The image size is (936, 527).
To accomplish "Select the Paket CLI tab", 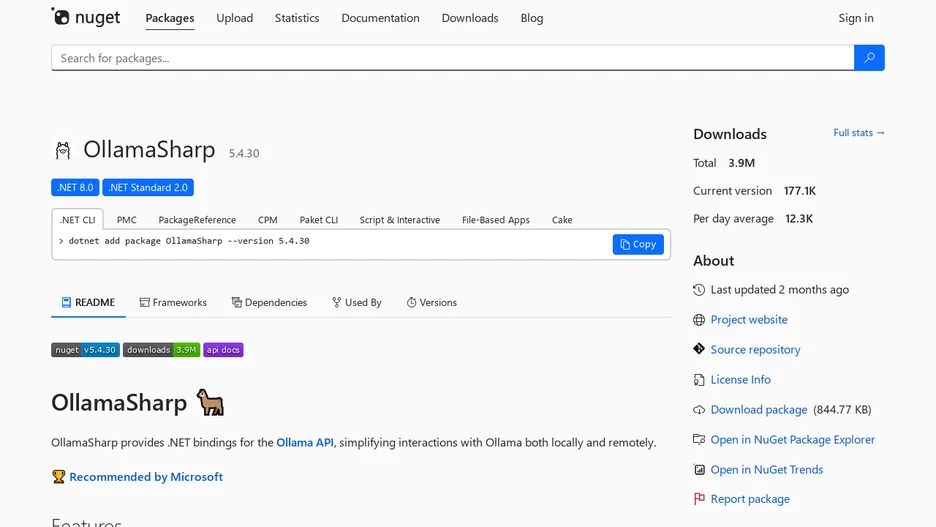I will [x=319, y=220].
